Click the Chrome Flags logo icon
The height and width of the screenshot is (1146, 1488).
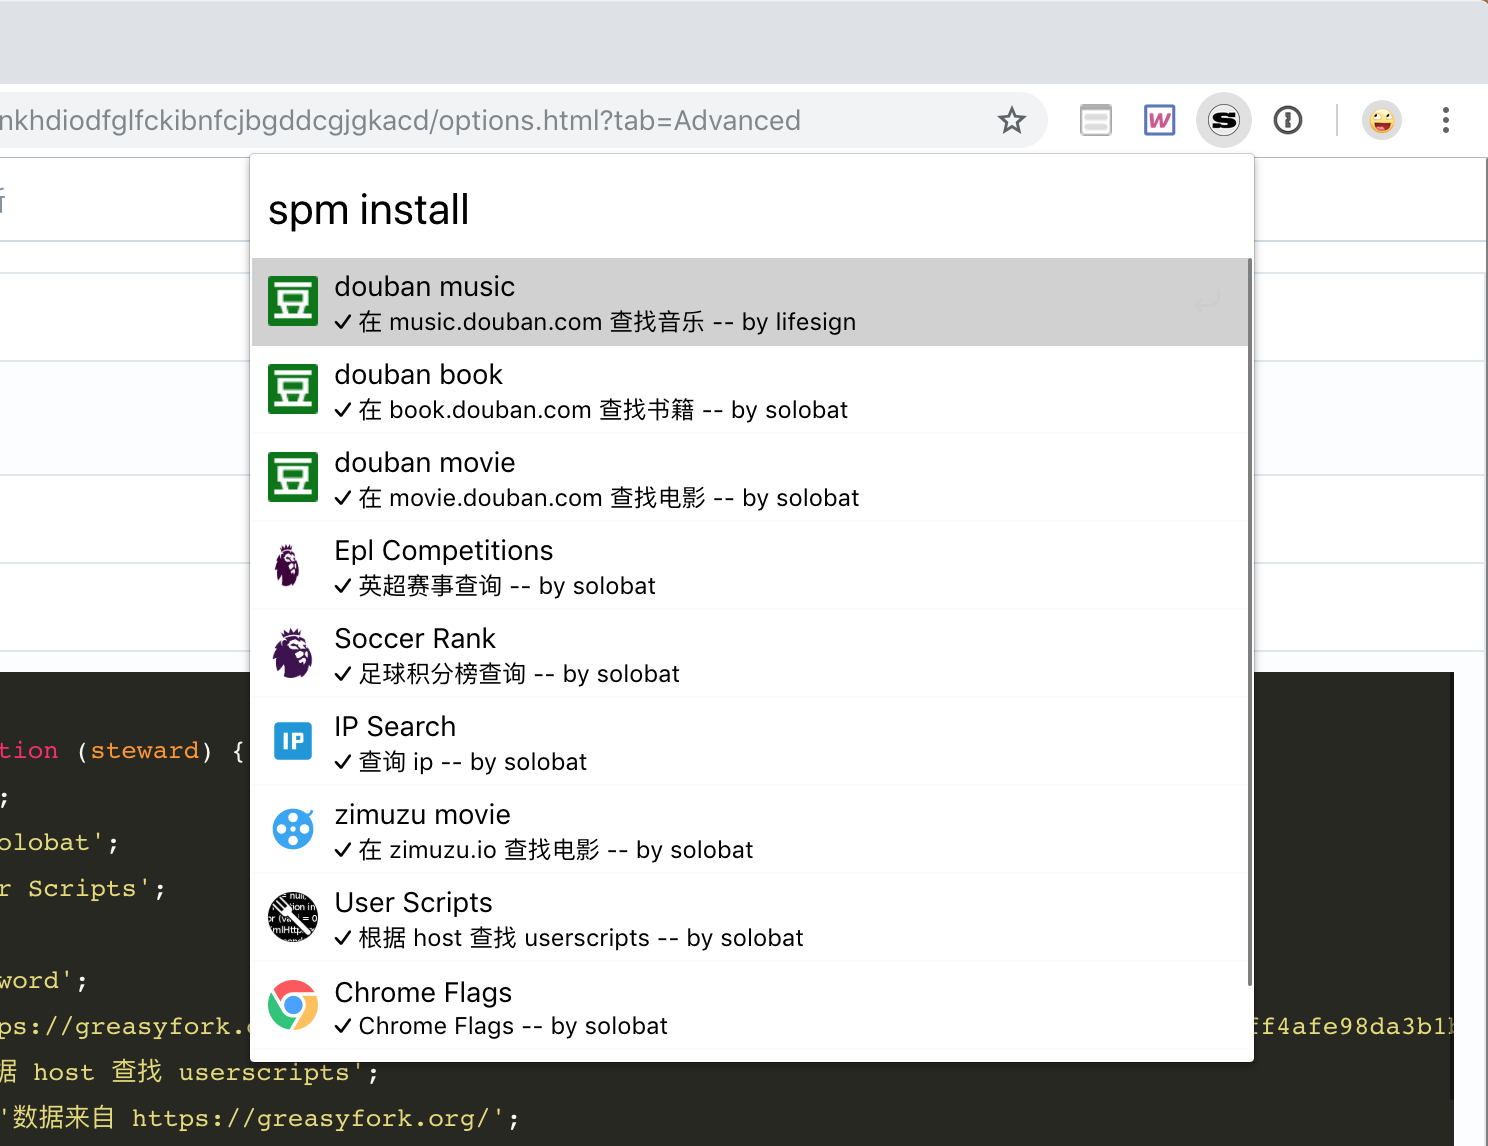293,1005
